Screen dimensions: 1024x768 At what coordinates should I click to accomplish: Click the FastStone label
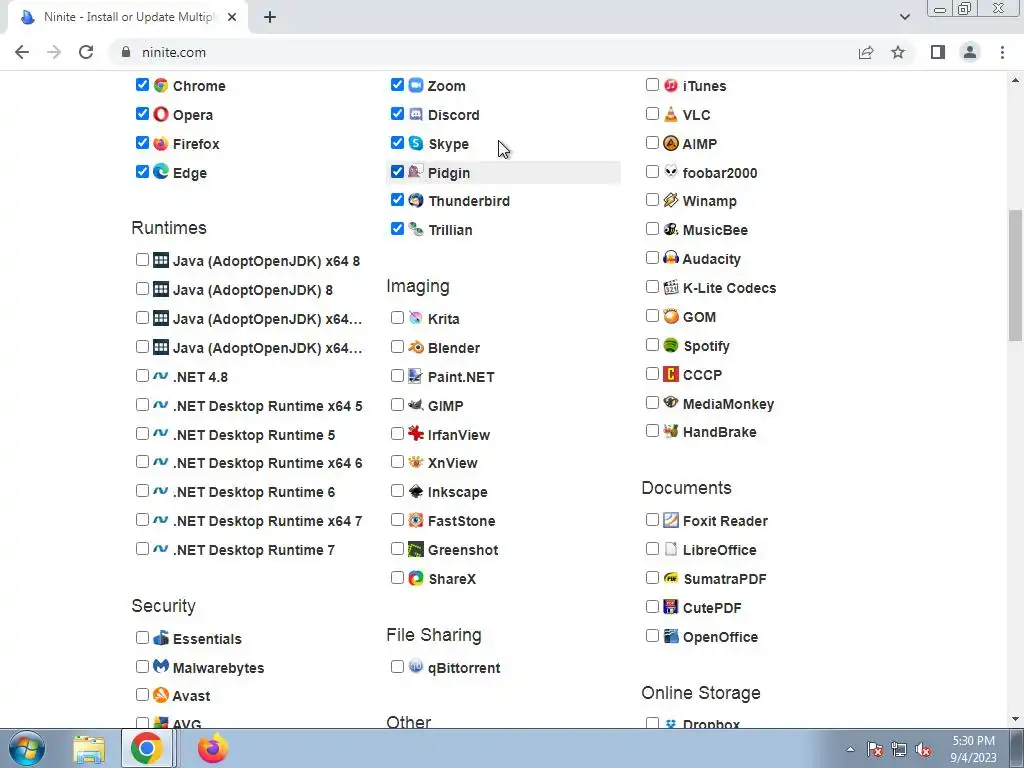click(462, 521)
